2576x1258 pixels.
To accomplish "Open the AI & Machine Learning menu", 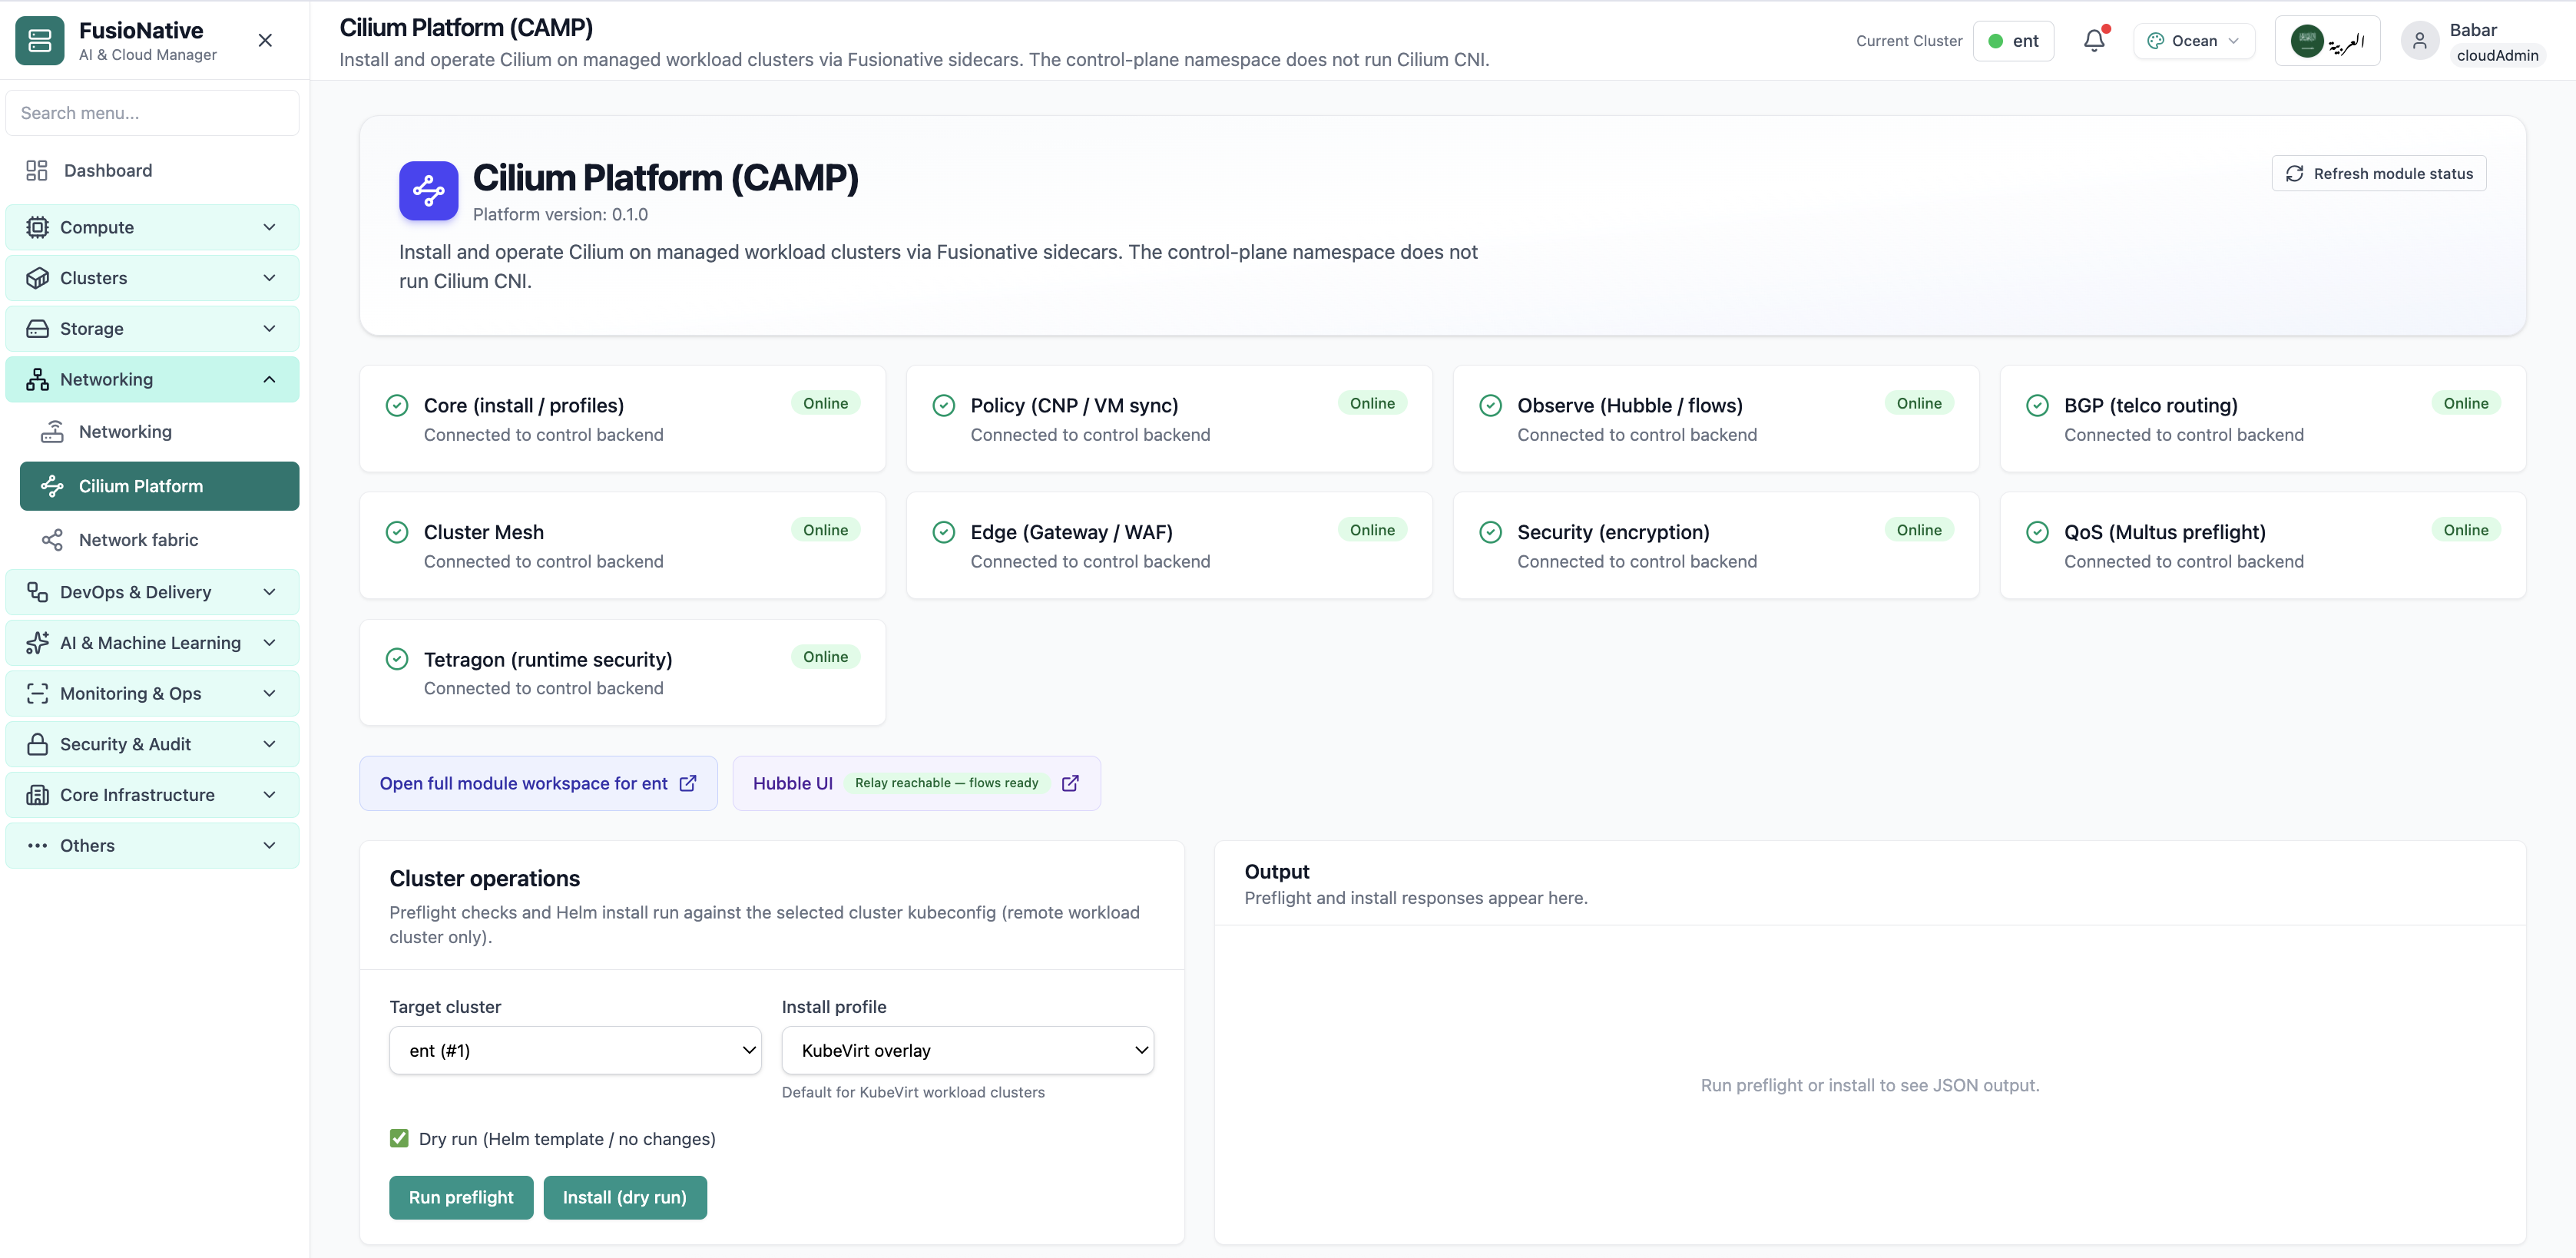I will coord(152,643).
